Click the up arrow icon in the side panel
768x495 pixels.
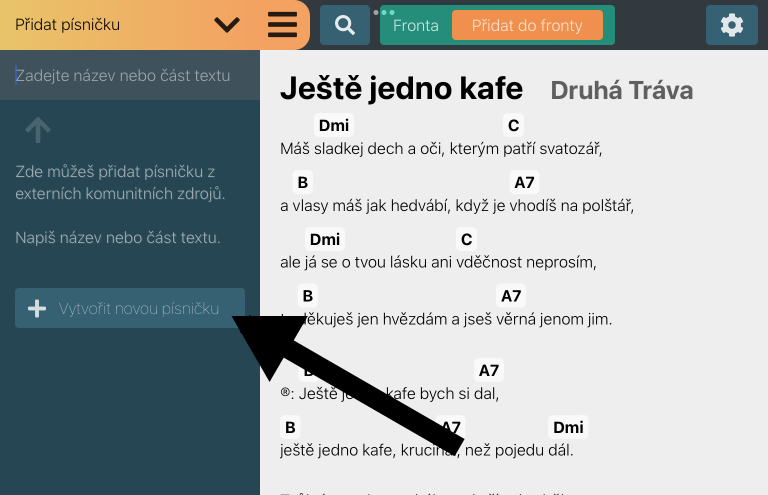(x=38, y=130)
